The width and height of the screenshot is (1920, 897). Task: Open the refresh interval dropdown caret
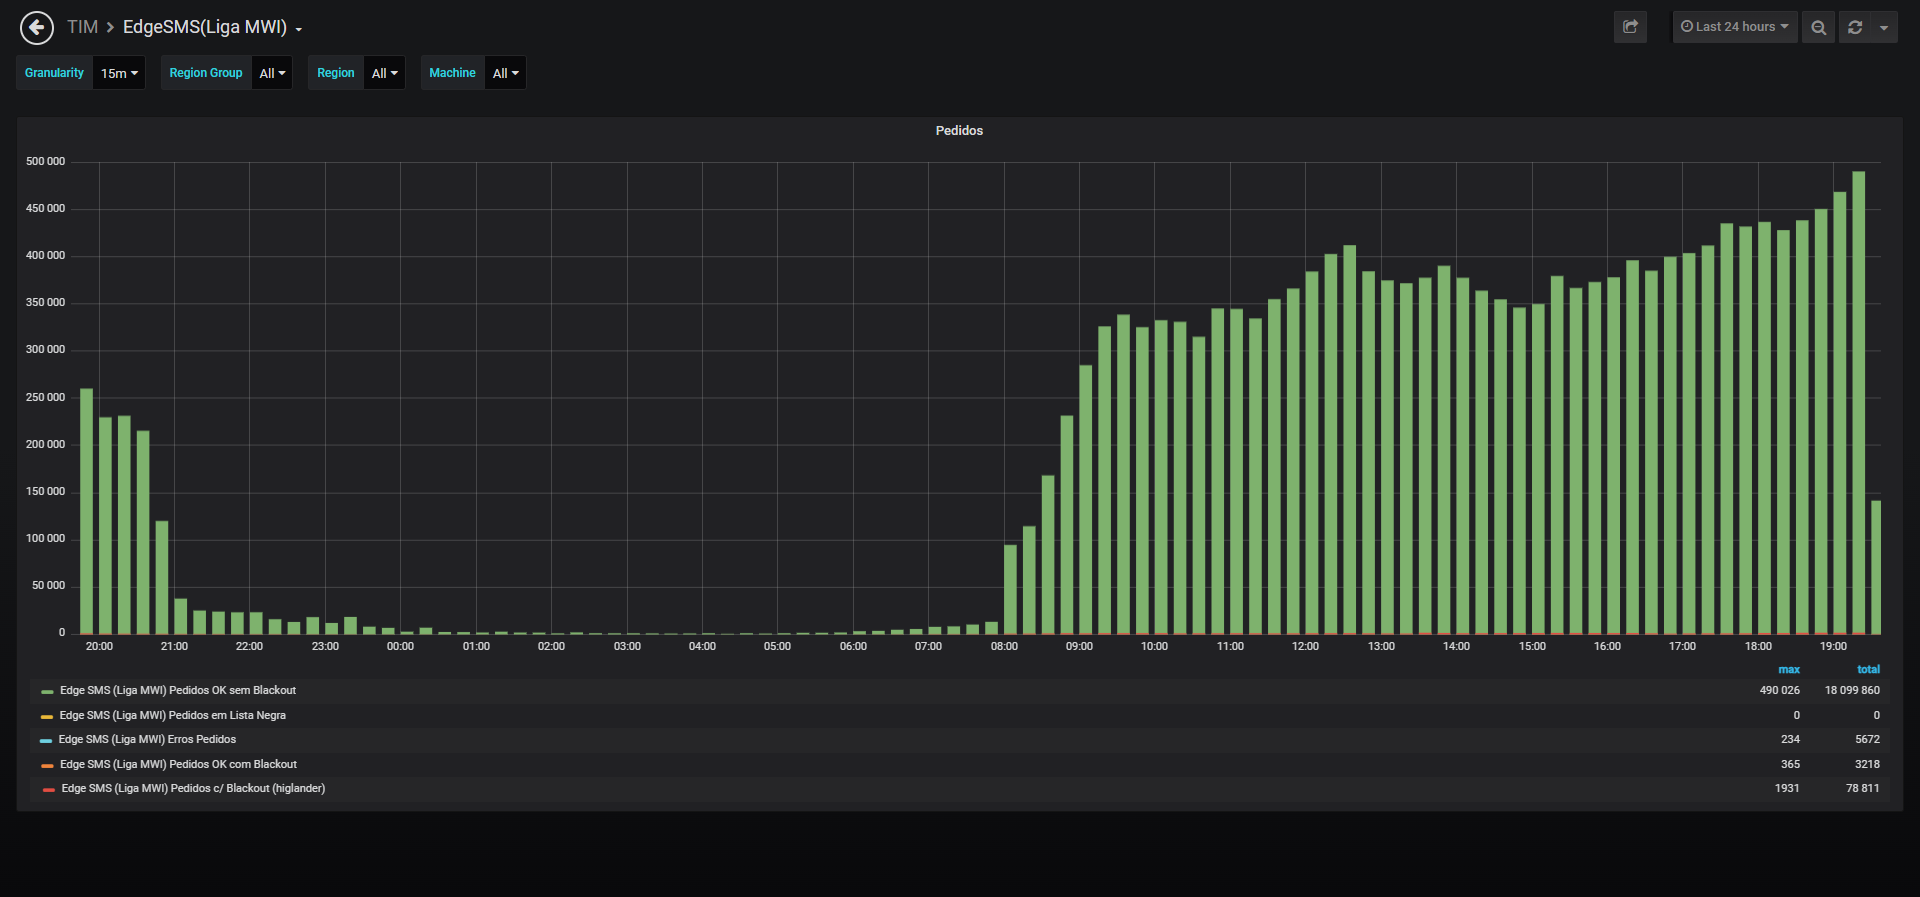coord(1884,27)
